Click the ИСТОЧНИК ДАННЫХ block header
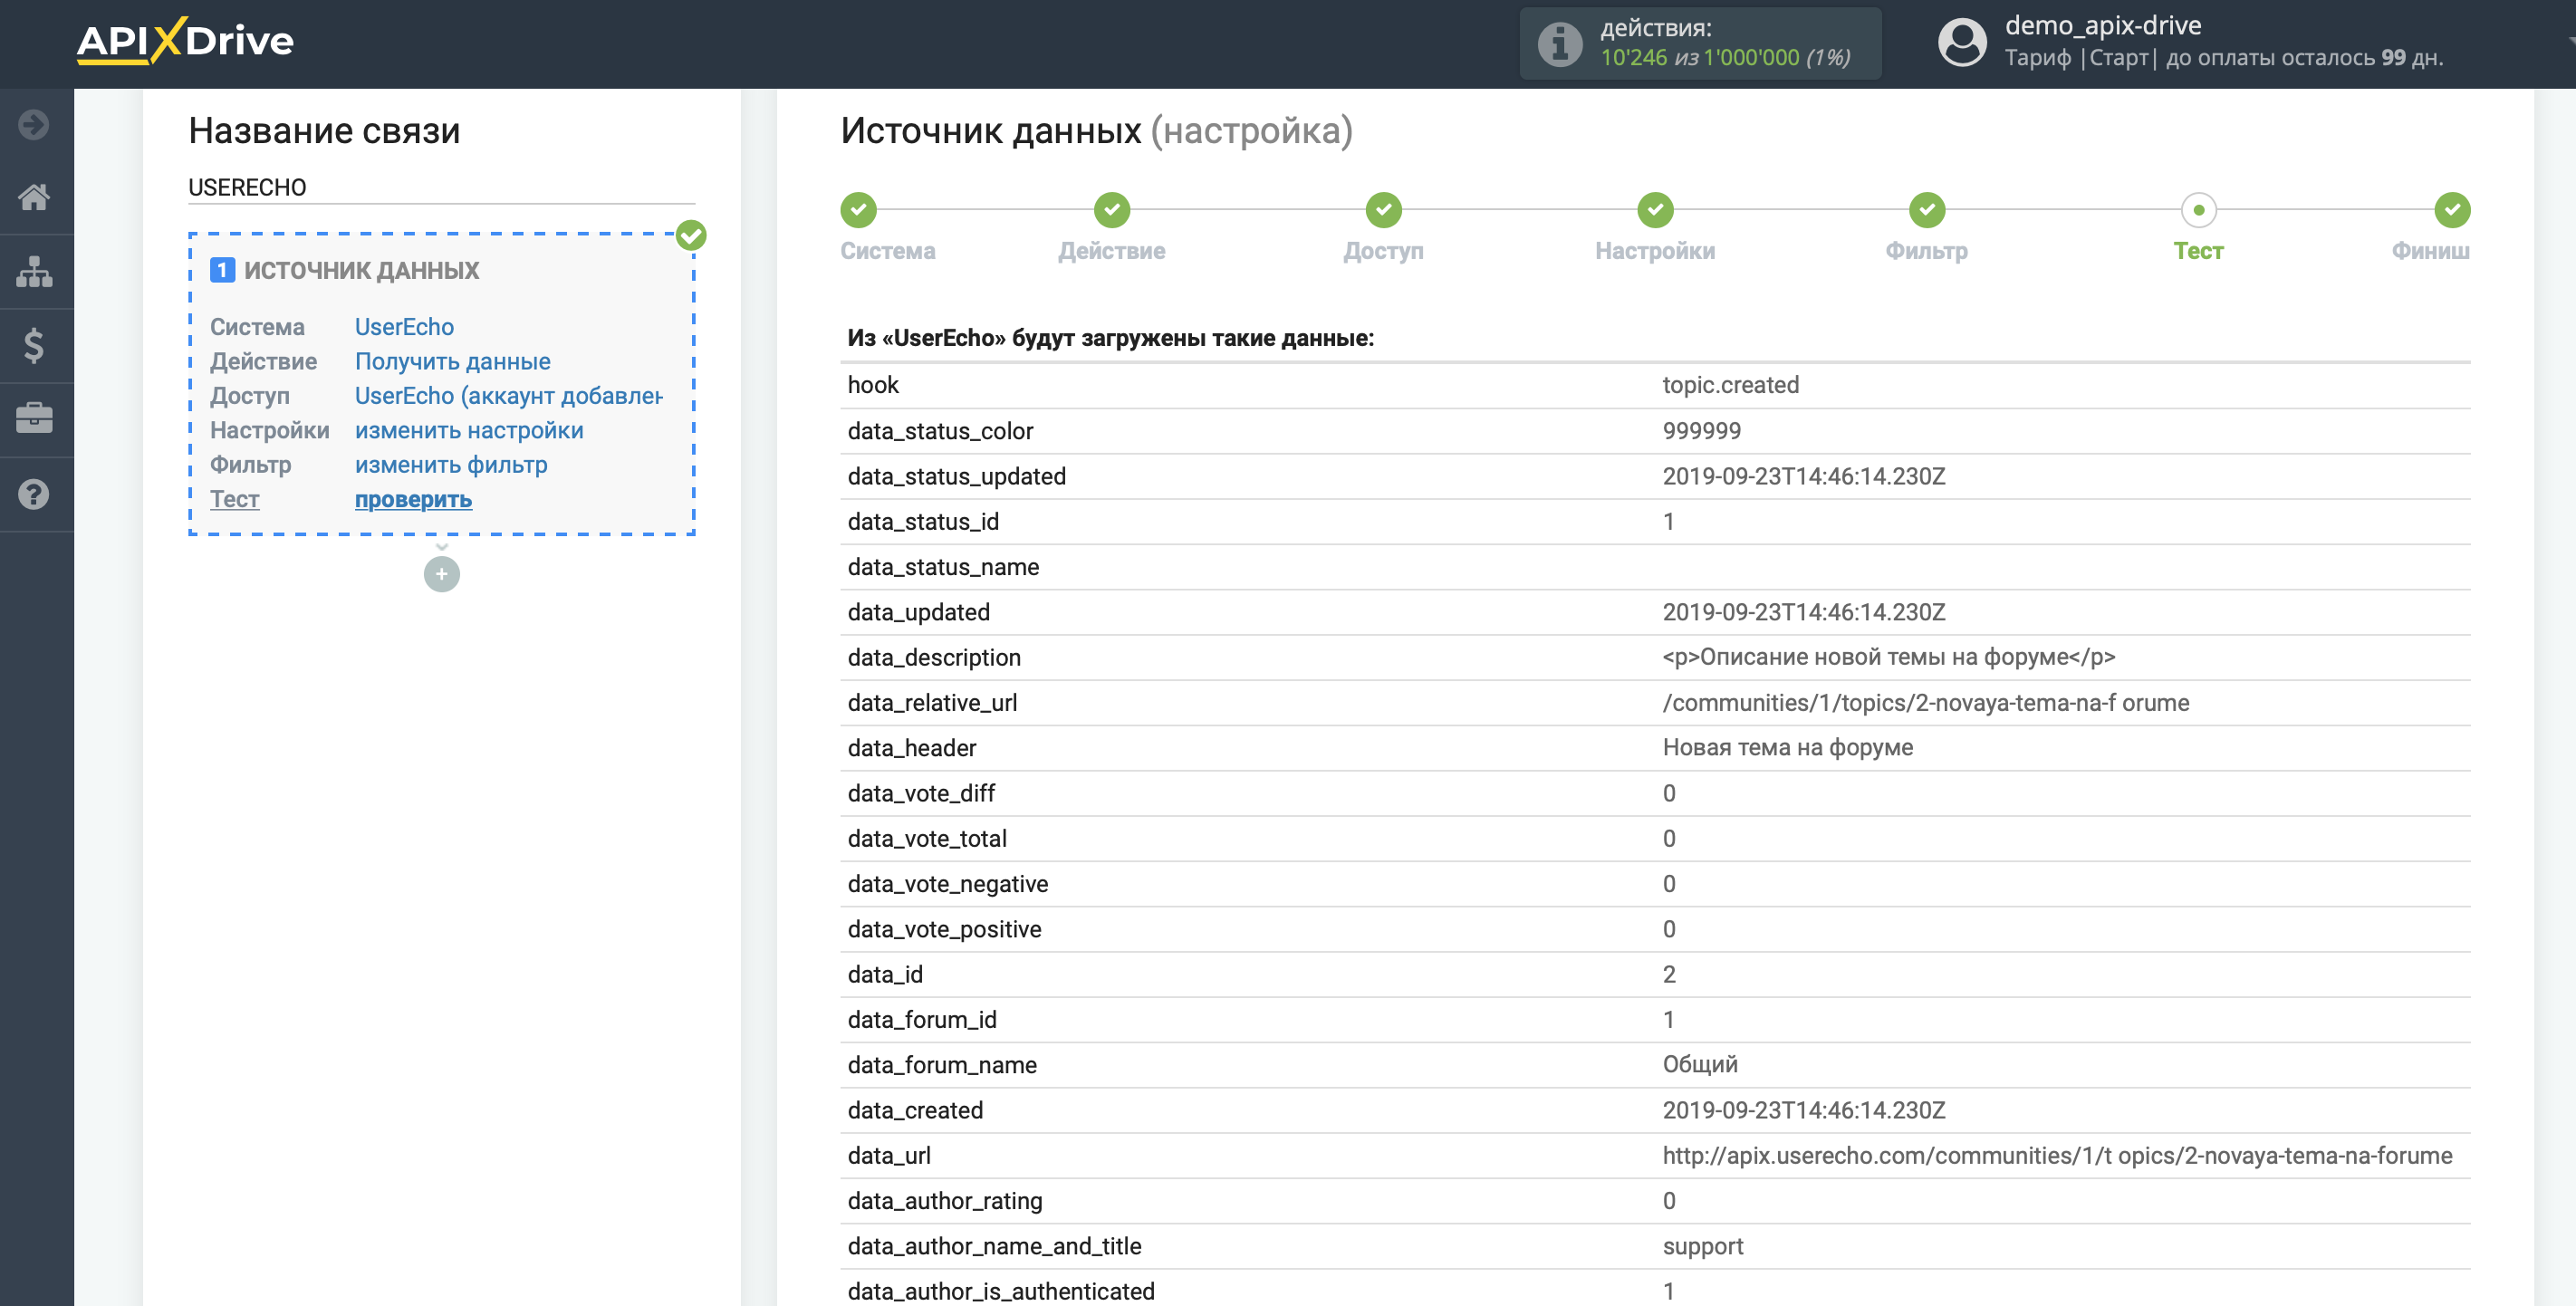This screenshot has width=2576, height=1306. coord(362,270)
